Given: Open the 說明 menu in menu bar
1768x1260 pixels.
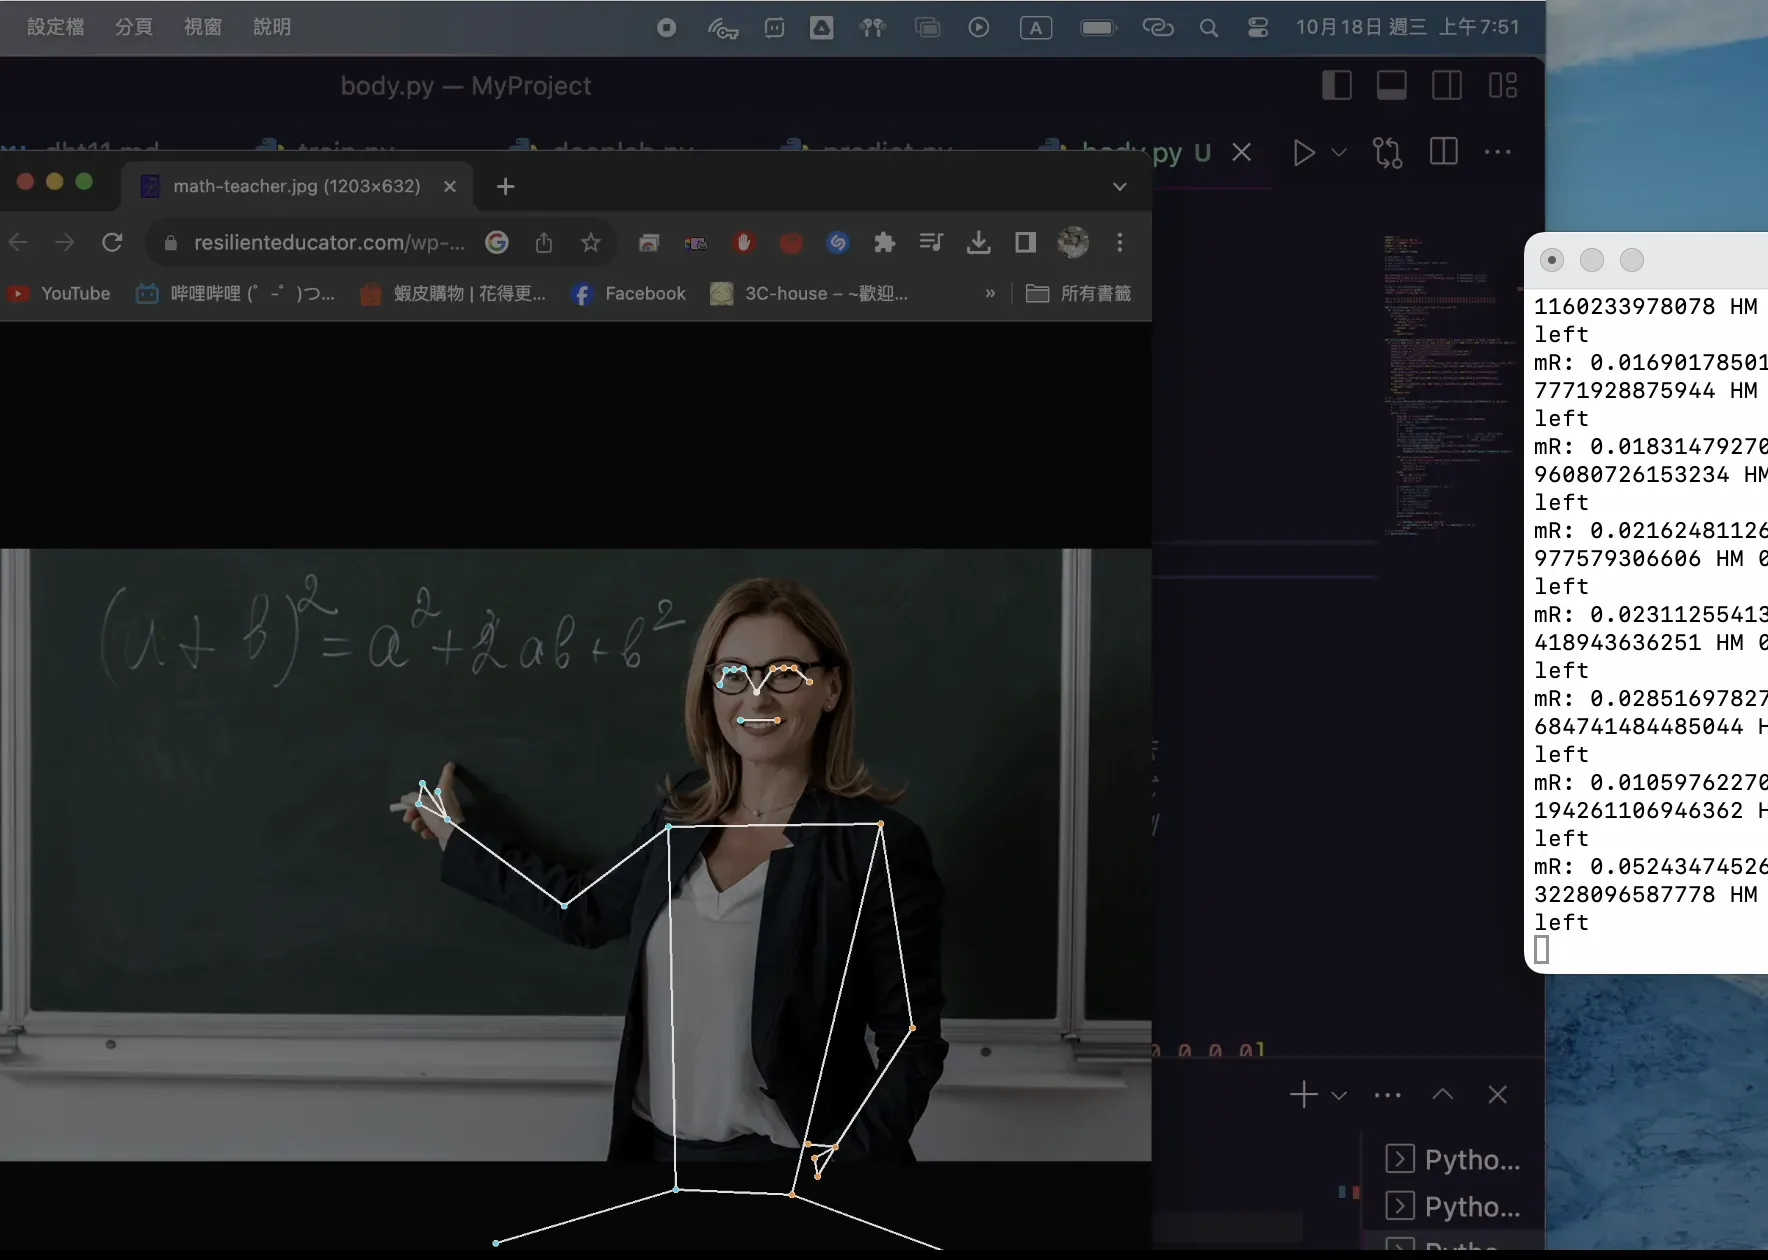Looking at the screenshot, I should [x=272, y=27].
